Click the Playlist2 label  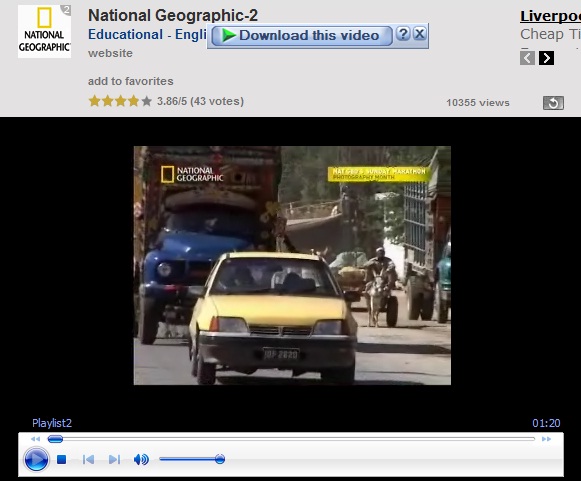52,423
